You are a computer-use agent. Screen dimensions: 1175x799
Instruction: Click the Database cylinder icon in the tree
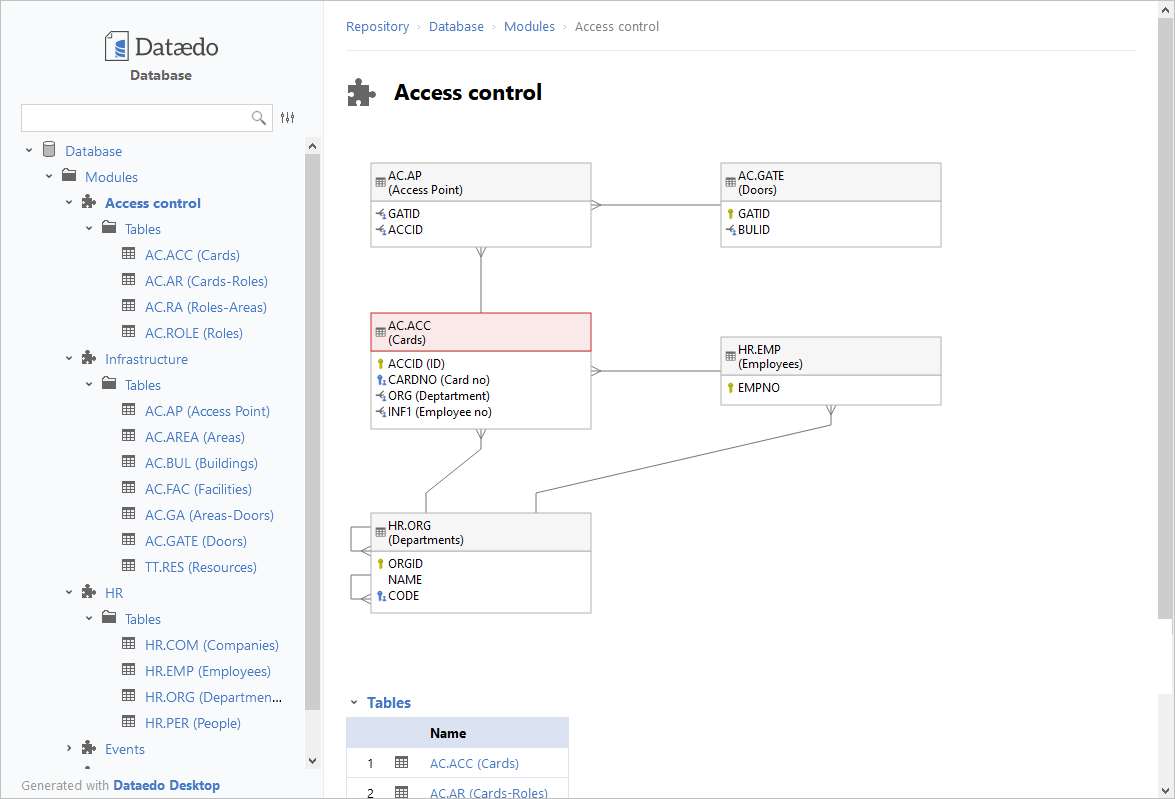[x=49, y=151]
